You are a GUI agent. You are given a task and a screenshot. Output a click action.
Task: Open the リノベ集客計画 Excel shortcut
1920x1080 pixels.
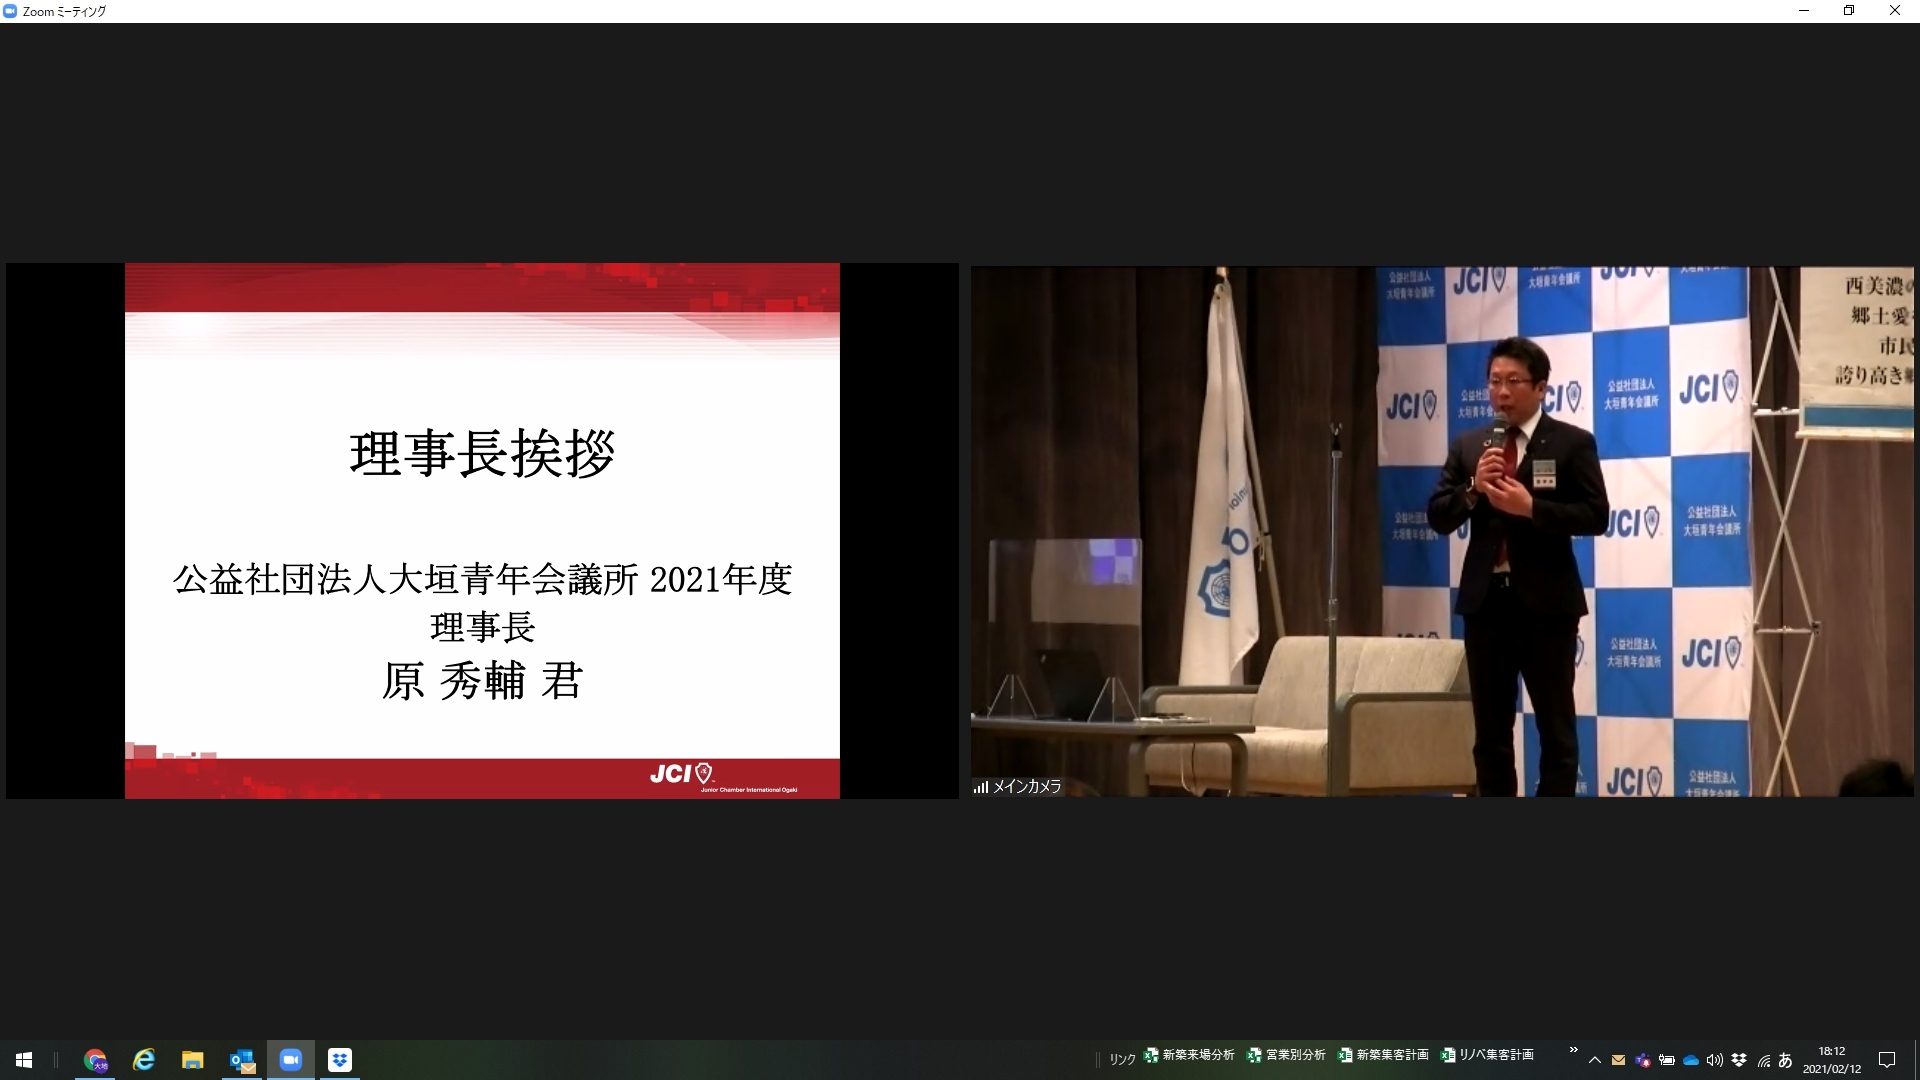1487,1055
